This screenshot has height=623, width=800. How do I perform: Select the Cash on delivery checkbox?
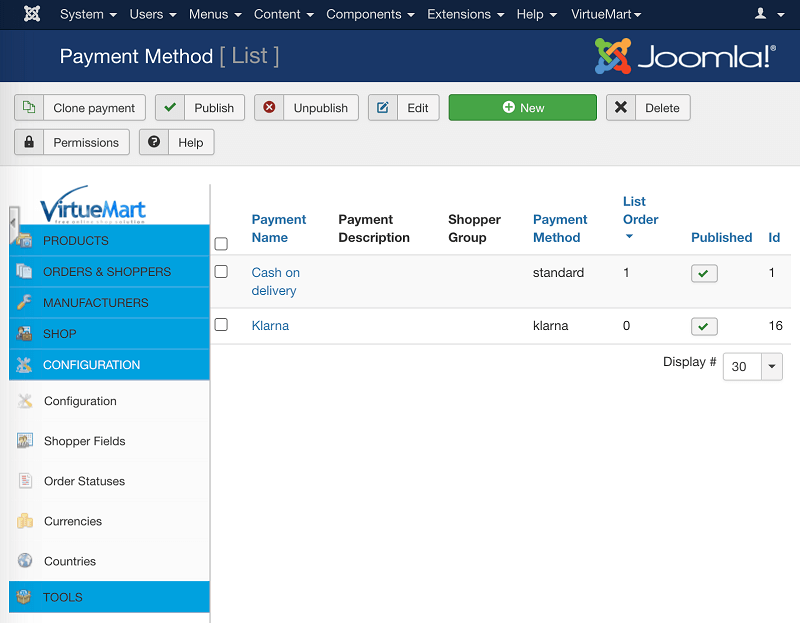[x=221, y=272]
